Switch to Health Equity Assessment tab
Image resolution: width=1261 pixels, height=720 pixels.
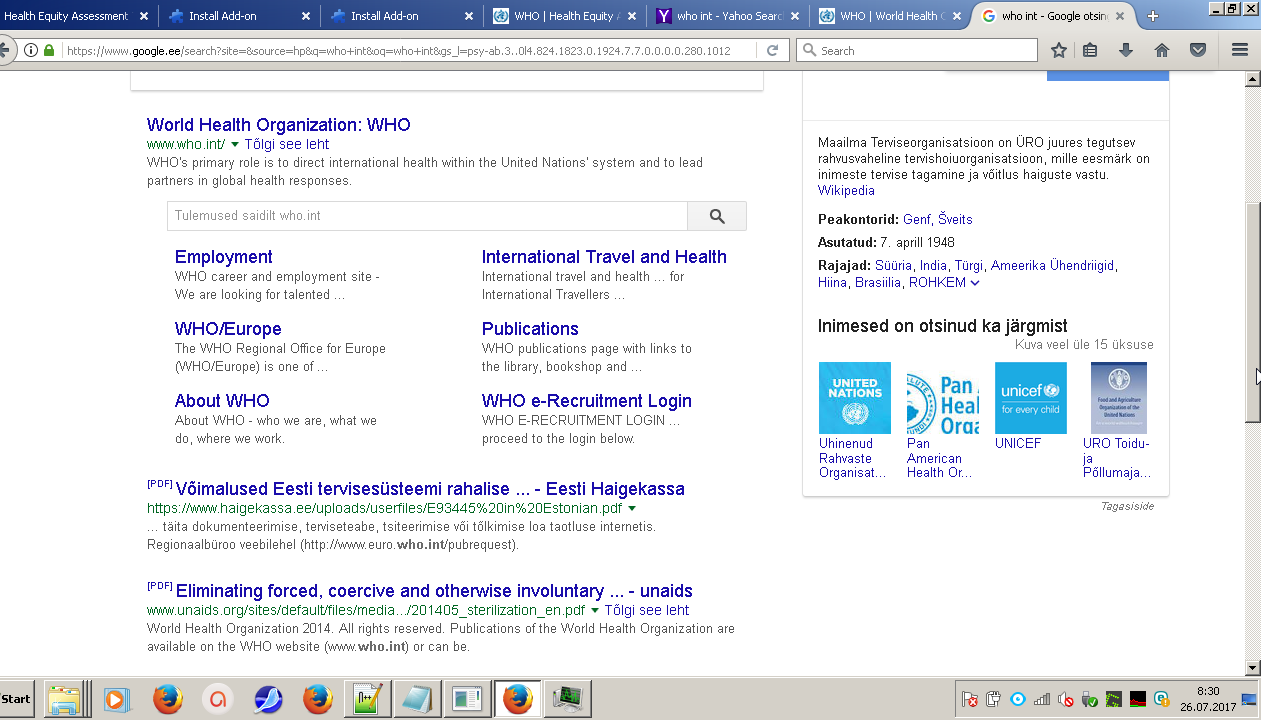click(x=66, y=16)
